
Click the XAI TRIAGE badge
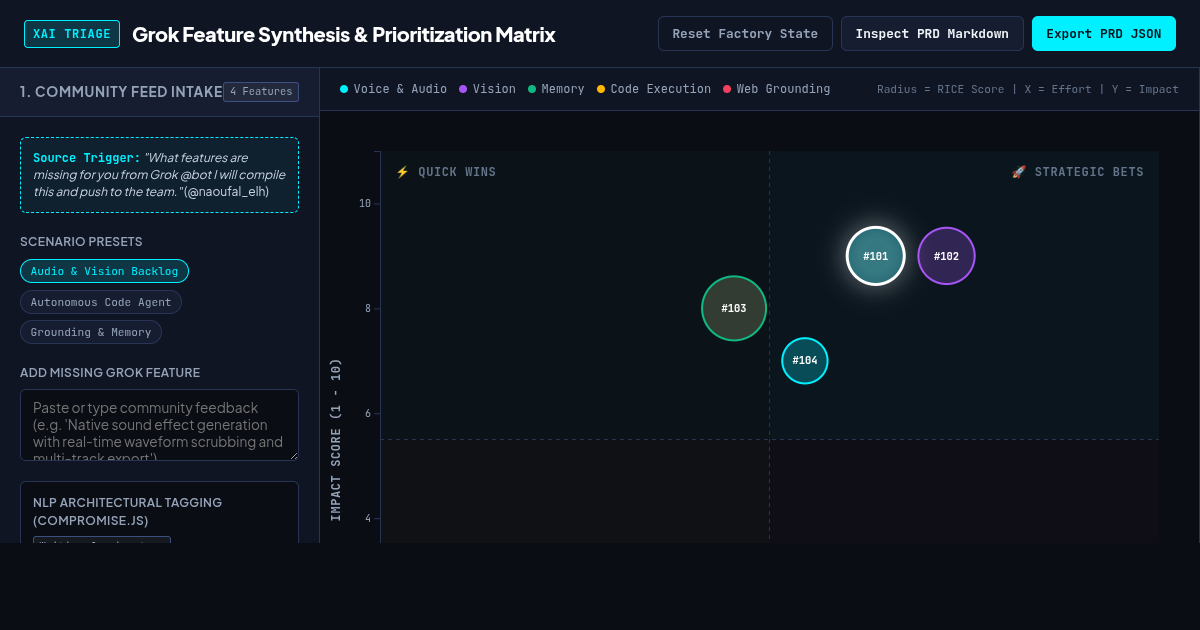click(x=72, y=34)
